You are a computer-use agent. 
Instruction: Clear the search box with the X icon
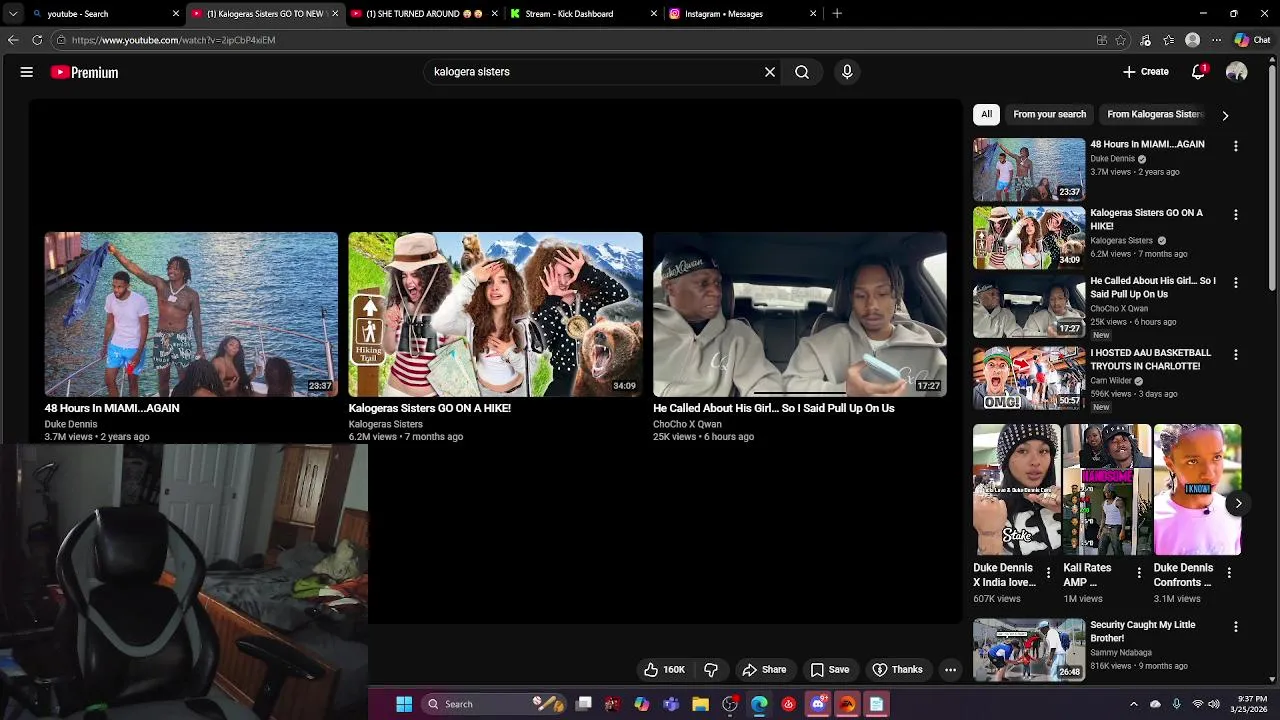[770, 72]
